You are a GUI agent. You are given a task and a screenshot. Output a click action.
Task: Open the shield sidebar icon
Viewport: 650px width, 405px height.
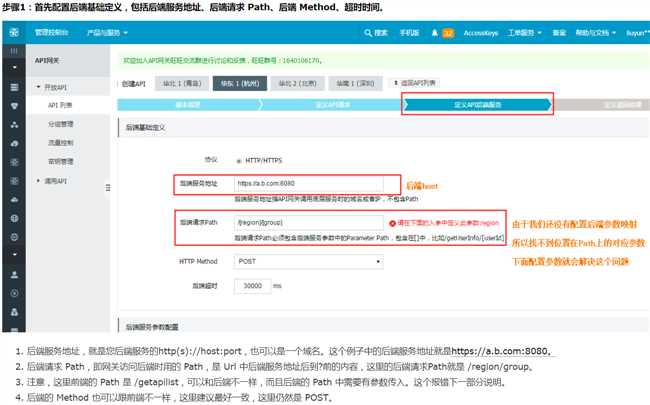coord(14,106)
